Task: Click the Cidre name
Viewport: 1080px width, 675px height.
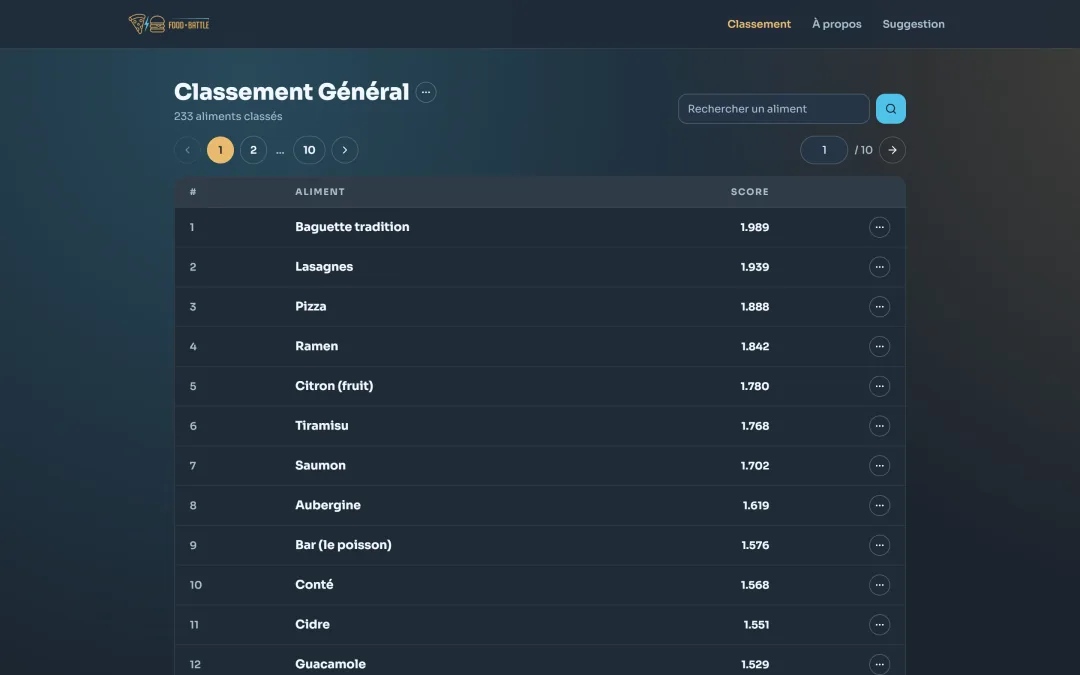Action: point(312,624)
